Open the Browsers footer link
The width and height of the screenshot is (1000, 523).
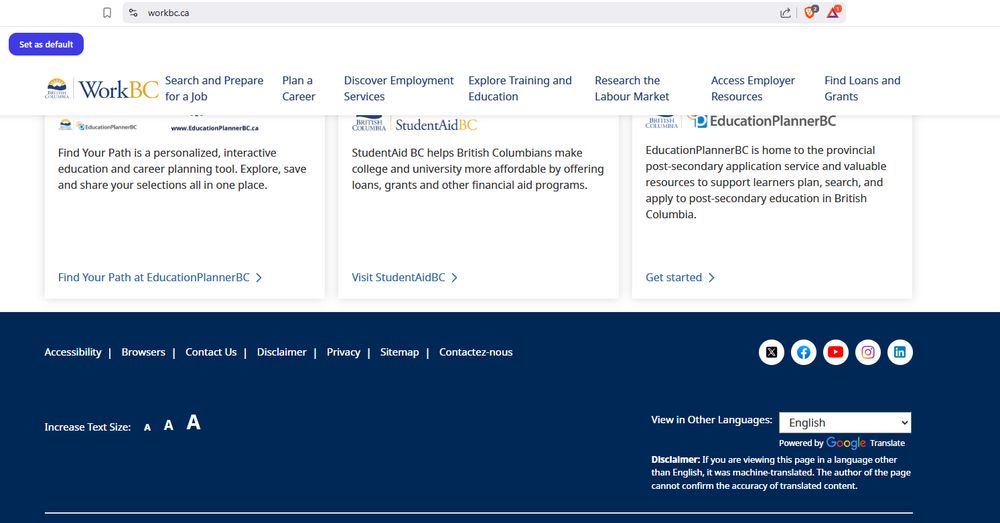[x=143, y=352]
